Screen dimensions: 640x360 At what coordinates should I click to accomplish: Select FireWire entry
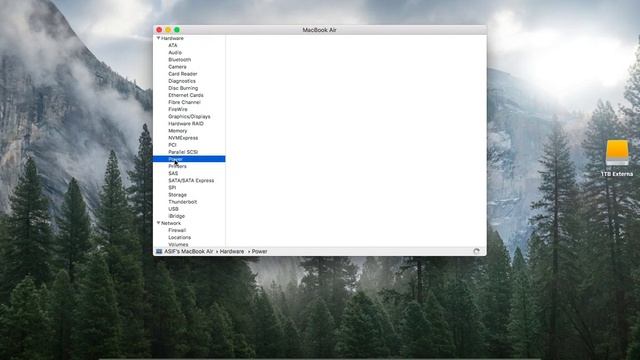coord(178,109)
